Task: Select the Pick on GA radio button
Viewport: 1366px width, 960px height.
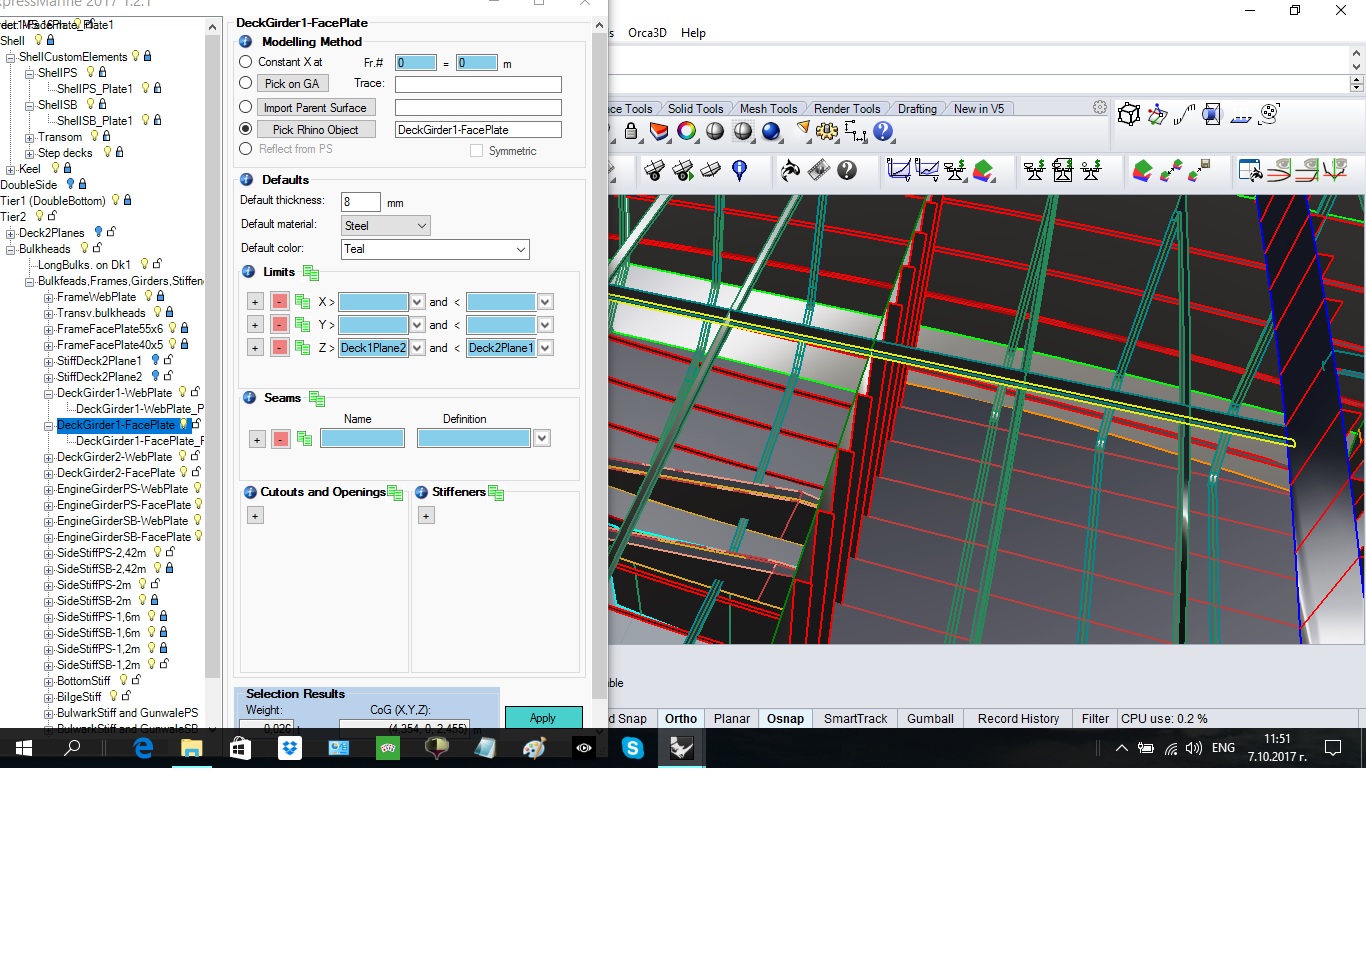Action: [x=246, y=83]
